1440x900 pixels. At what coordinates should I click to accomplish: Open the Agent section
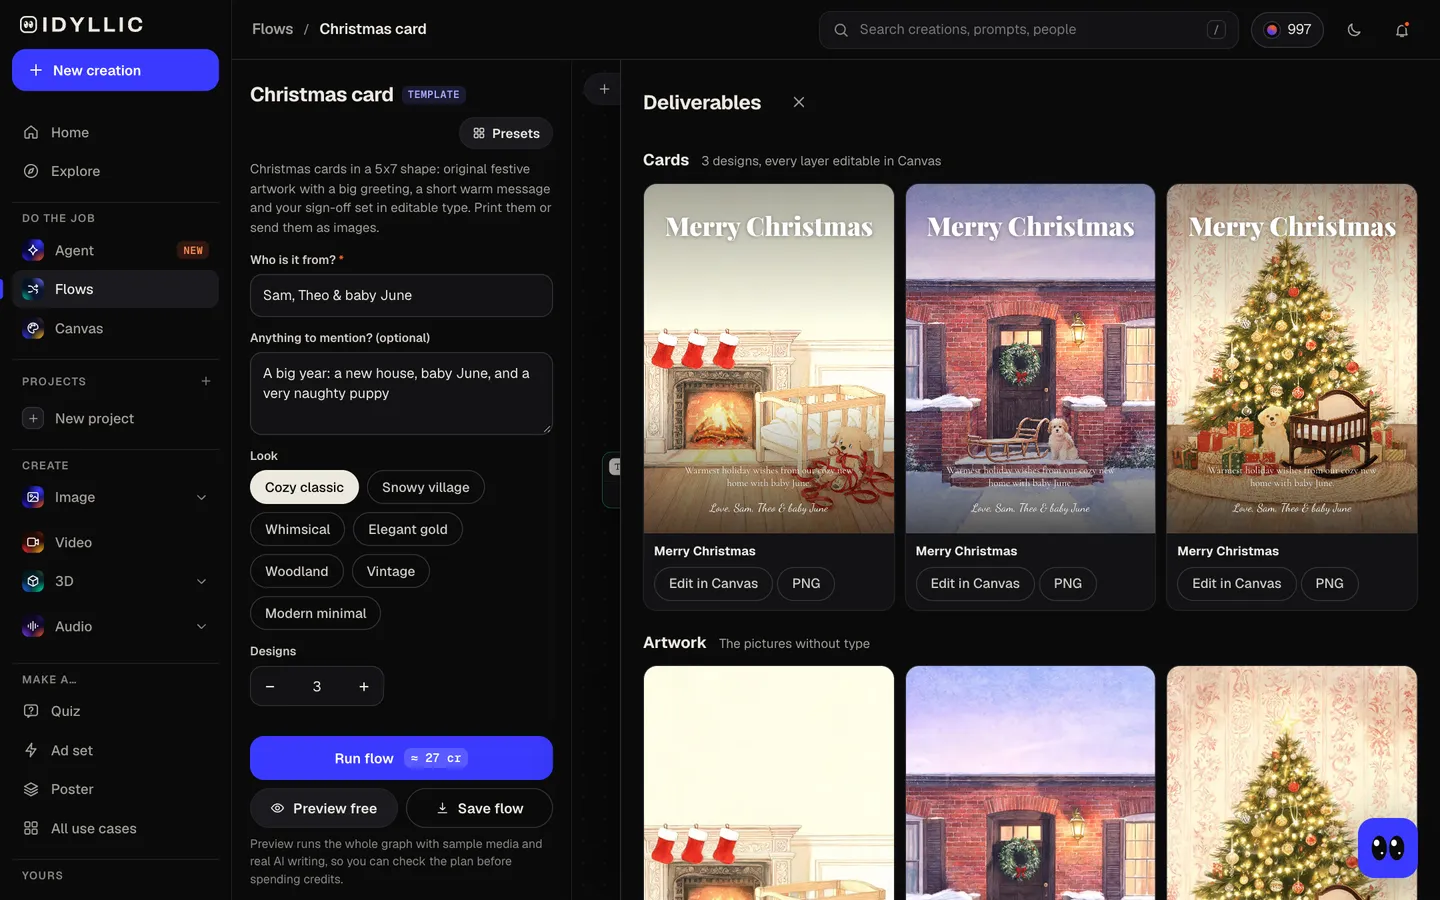(115, 250)
